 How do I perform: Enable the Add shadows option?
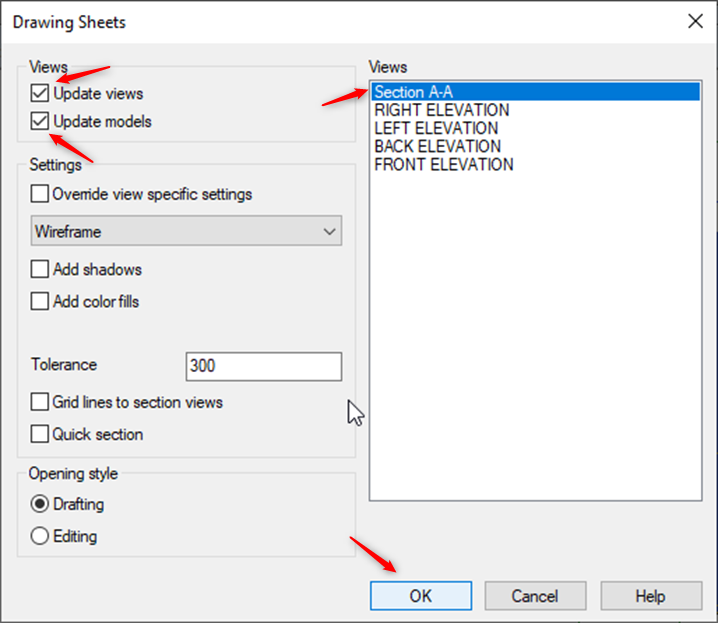coord(40,269)
